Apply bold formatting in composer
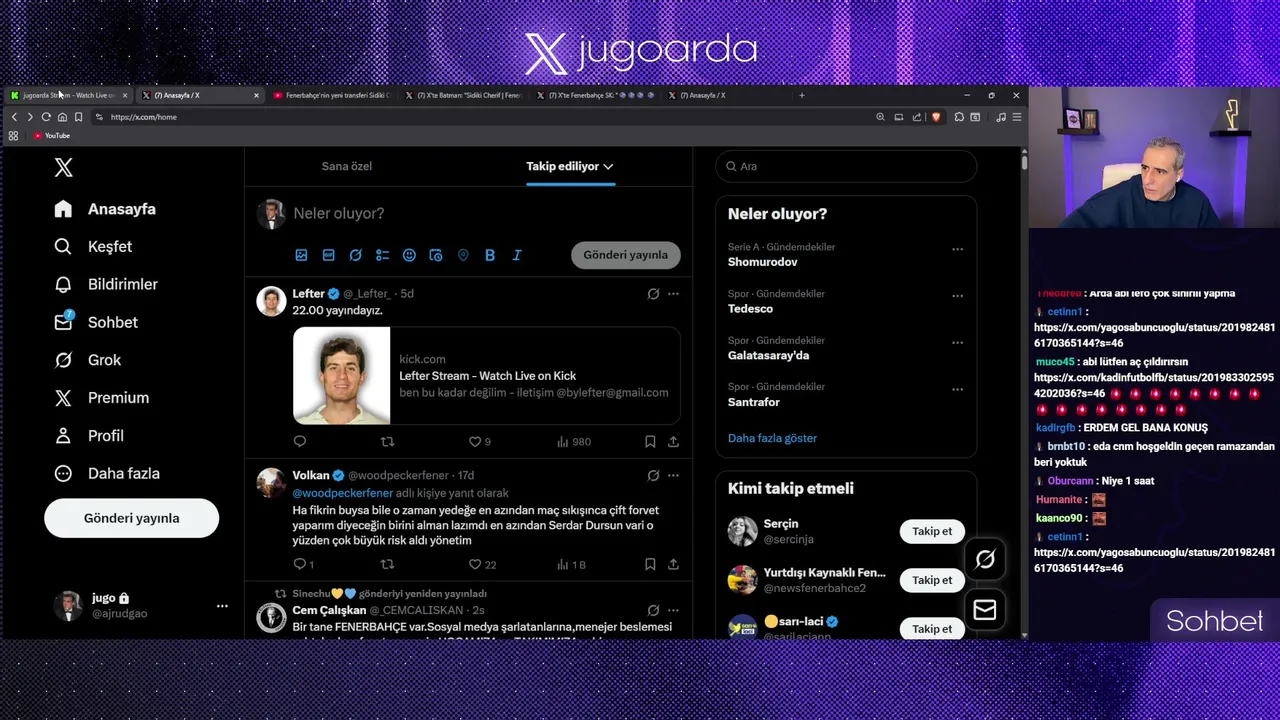The image size is (1280, 720). pos(490,255)
